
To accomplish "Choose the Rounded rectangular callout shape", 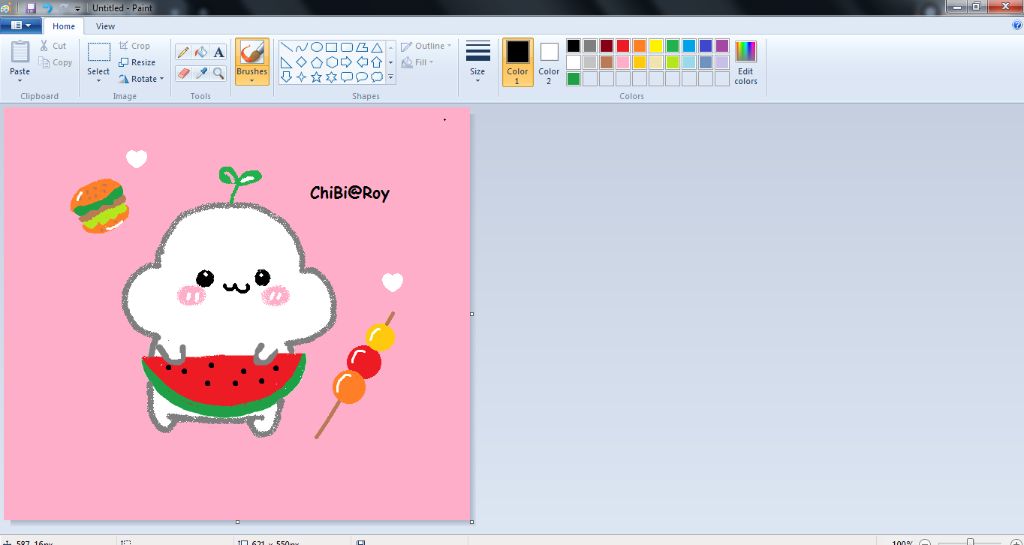I will pyautogui.click(x=346, y=77).
